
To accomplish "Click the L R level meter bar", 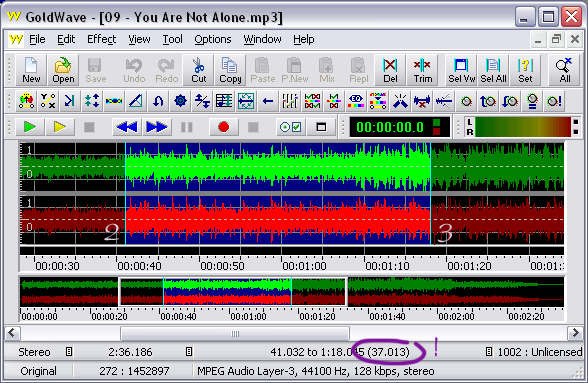I will pos(522,127).
